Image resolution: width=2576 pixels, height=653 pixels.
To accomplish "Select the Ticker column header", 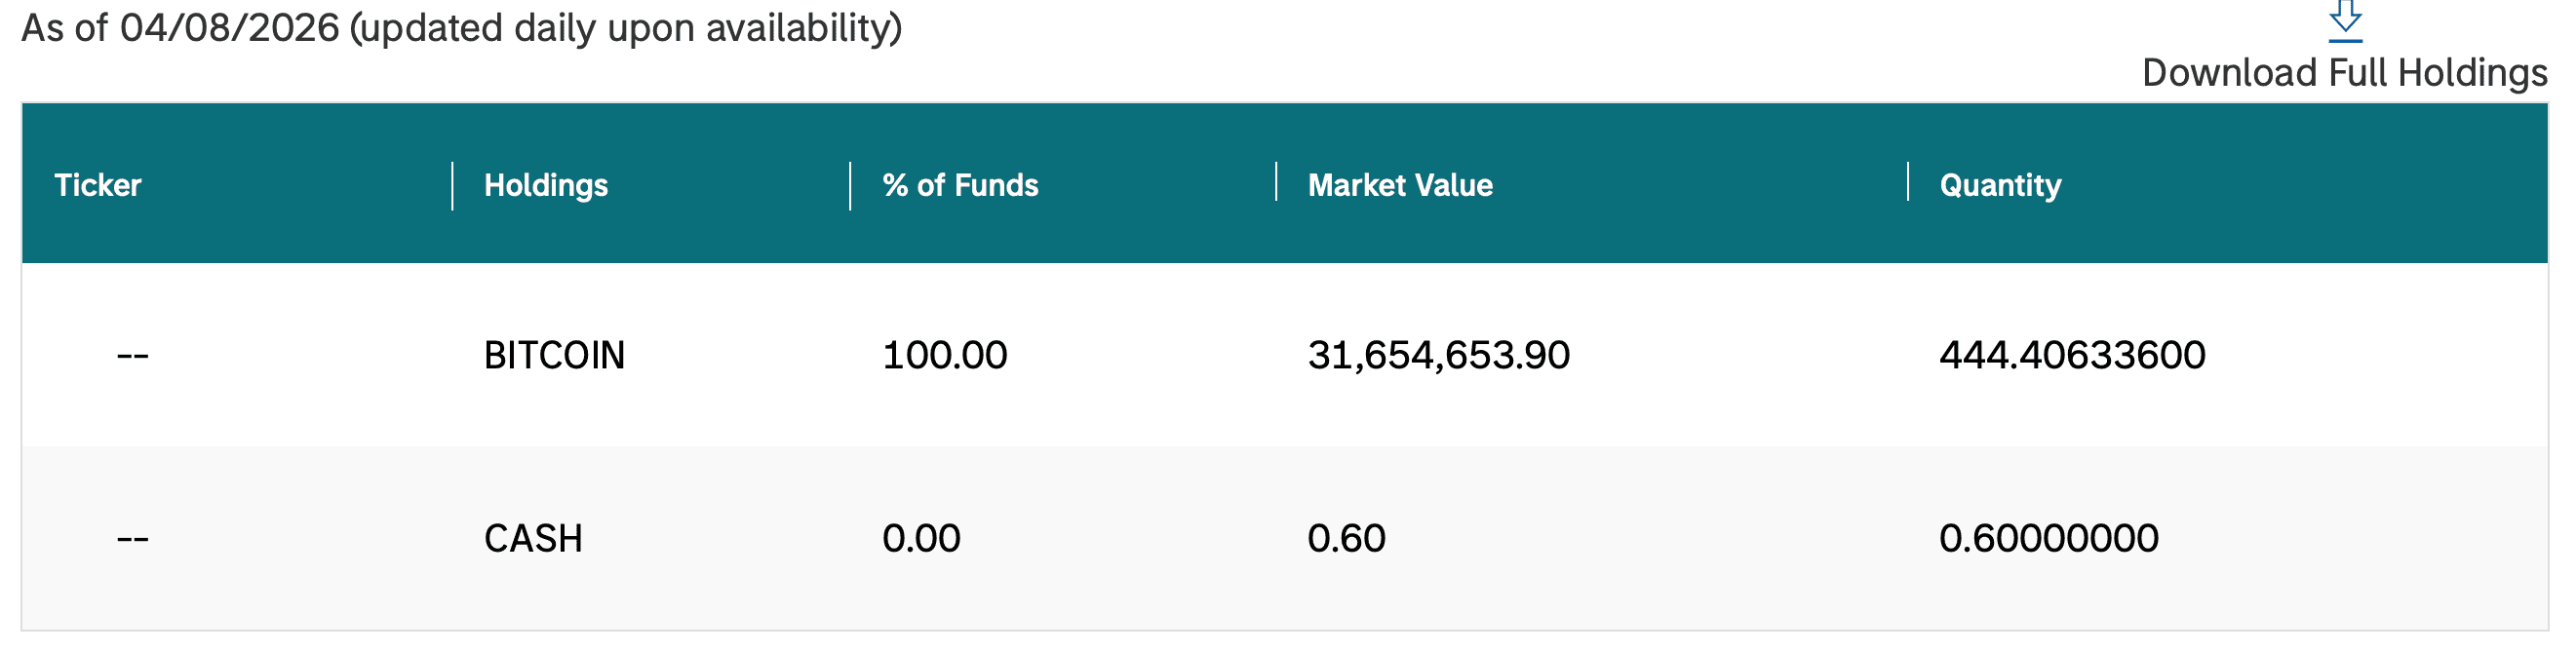I will 98,184.
